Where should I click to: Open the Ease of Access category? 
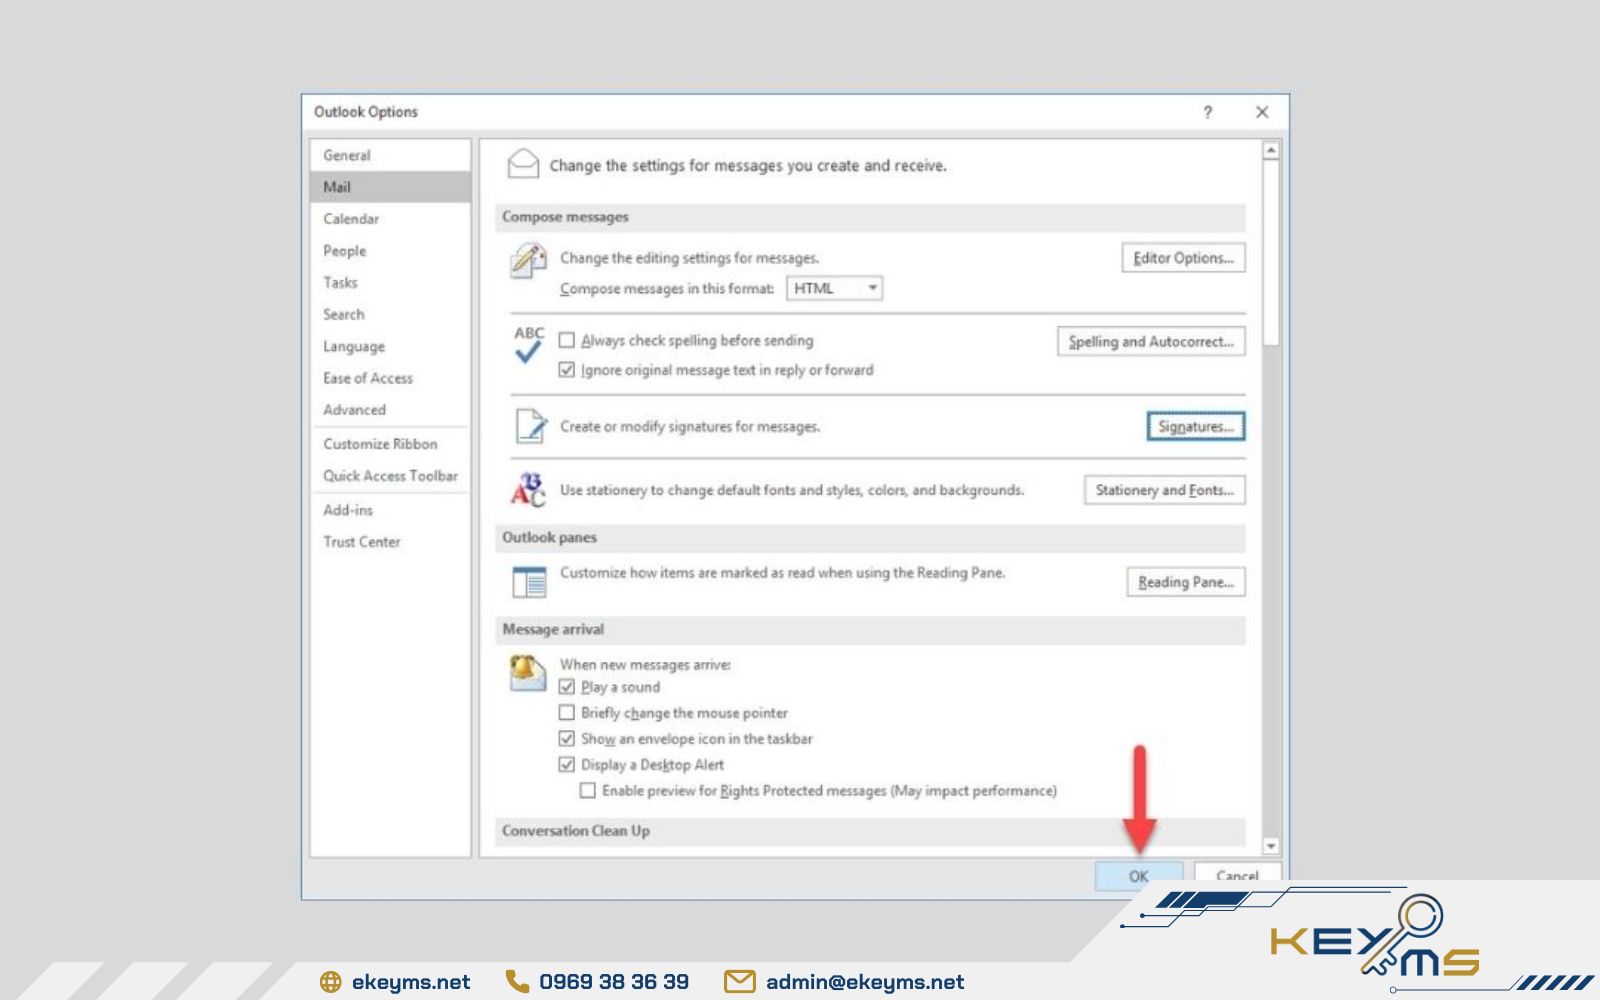[x=390, y=379]
